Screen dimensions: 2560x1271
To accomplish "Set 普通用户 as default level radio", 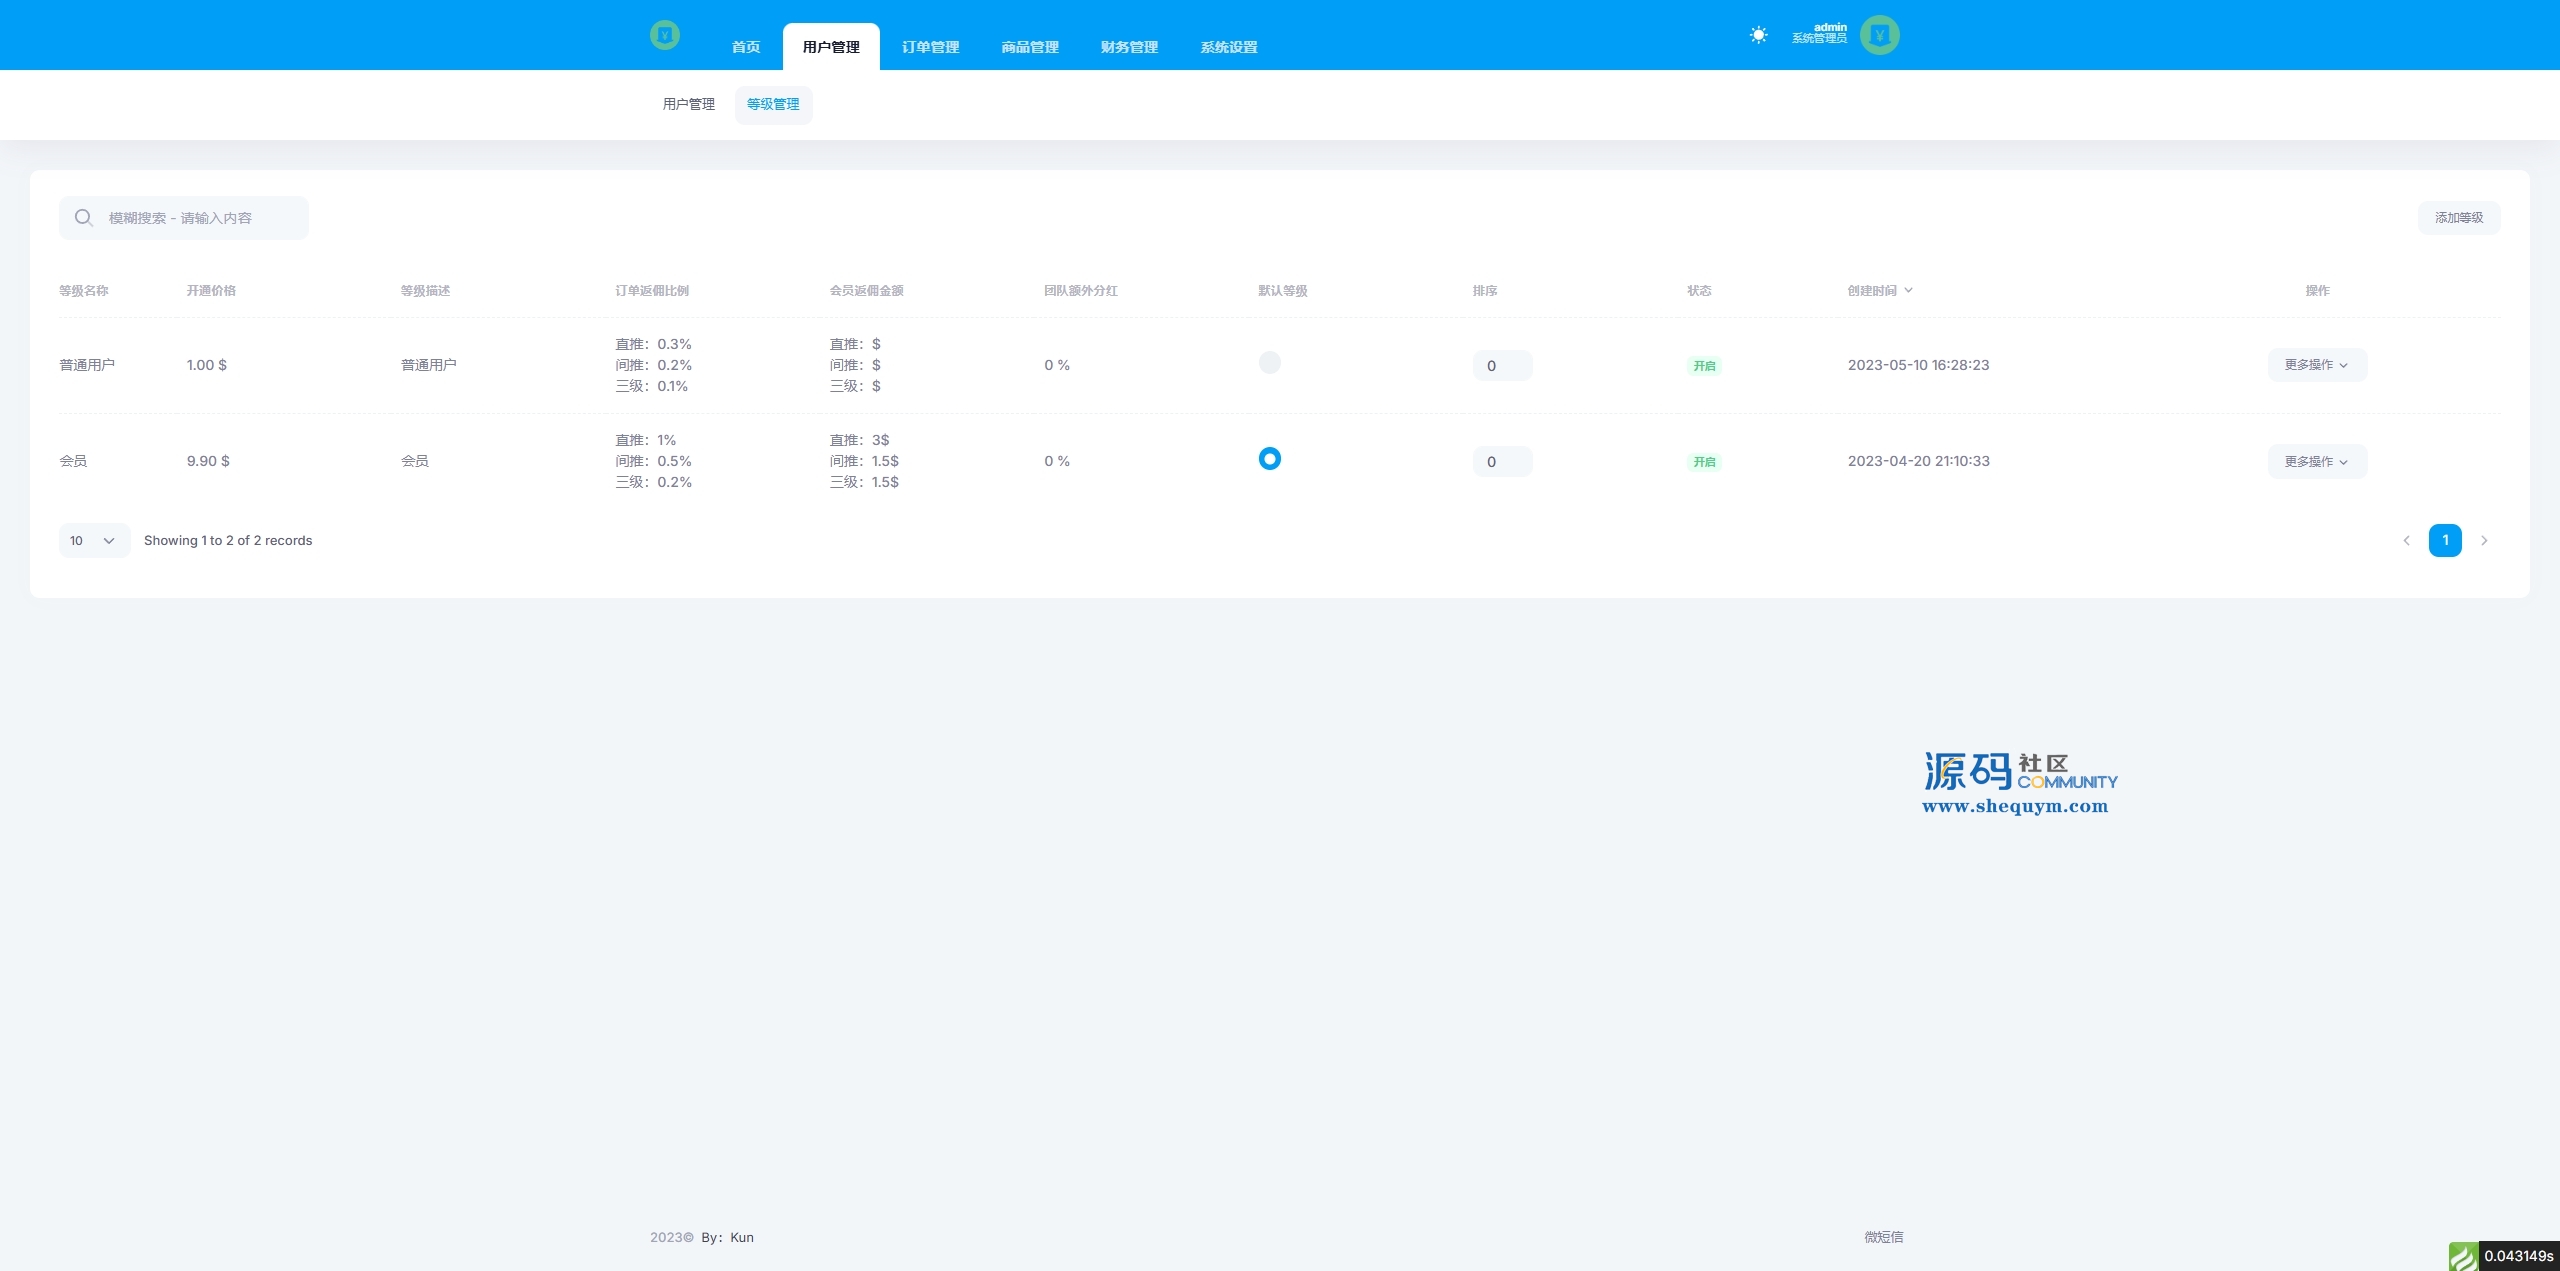I will click(1269, 363).
